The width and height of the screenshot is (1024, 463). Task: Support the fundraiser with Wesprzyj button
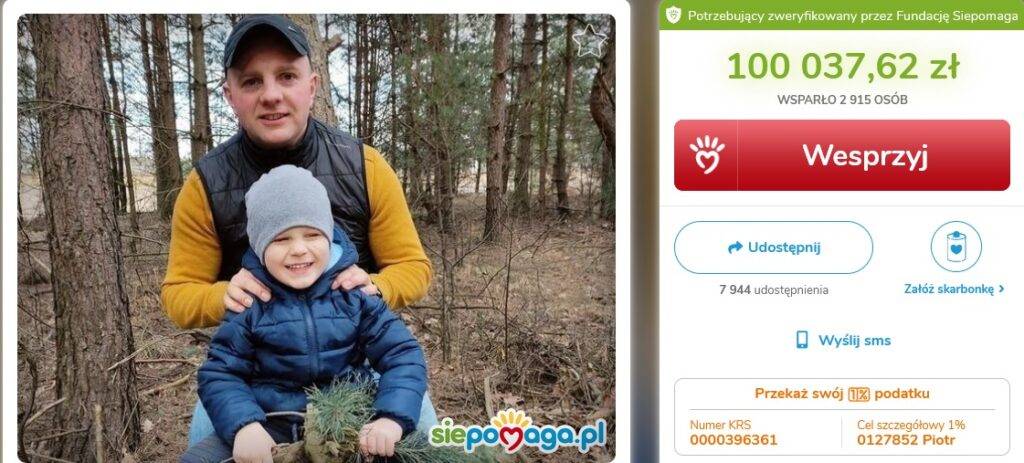point(842,155)
